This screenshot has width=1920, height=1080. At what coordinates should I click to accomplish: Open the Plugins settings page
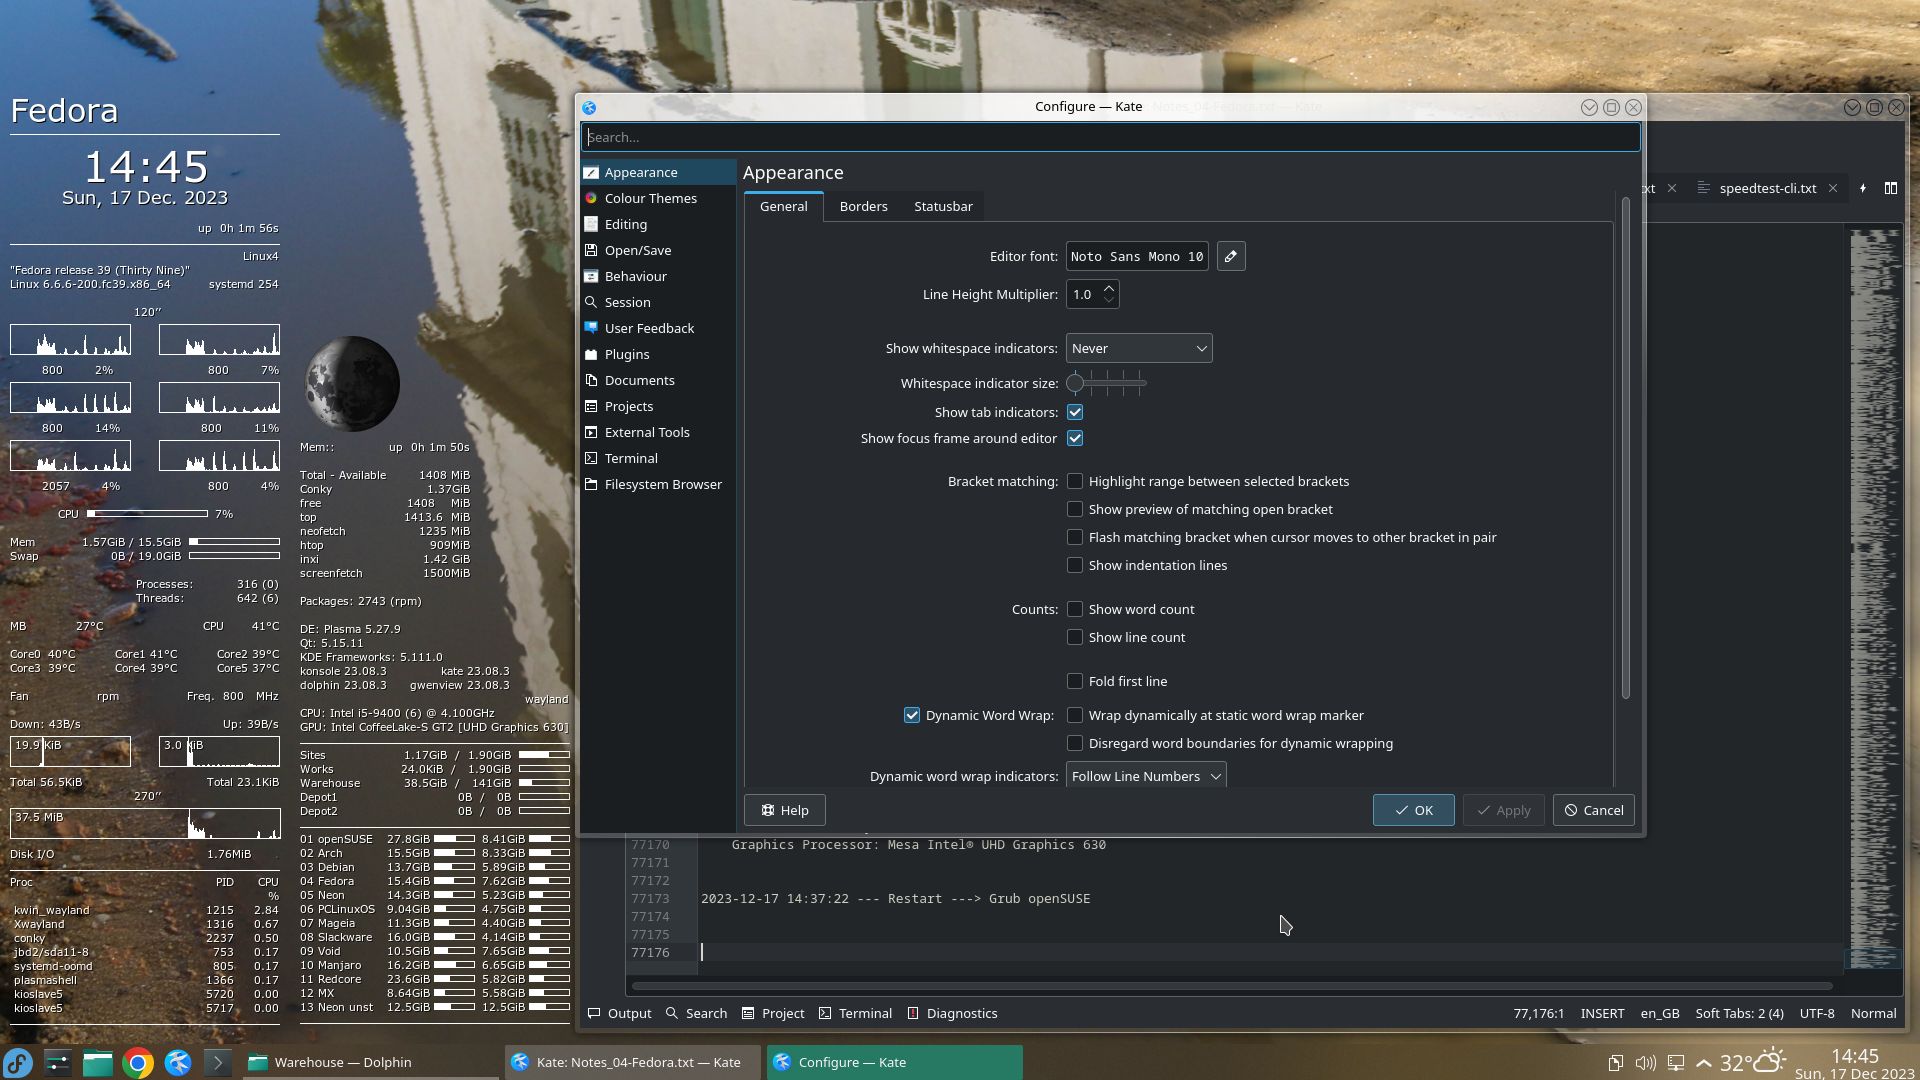pos(626,355)
